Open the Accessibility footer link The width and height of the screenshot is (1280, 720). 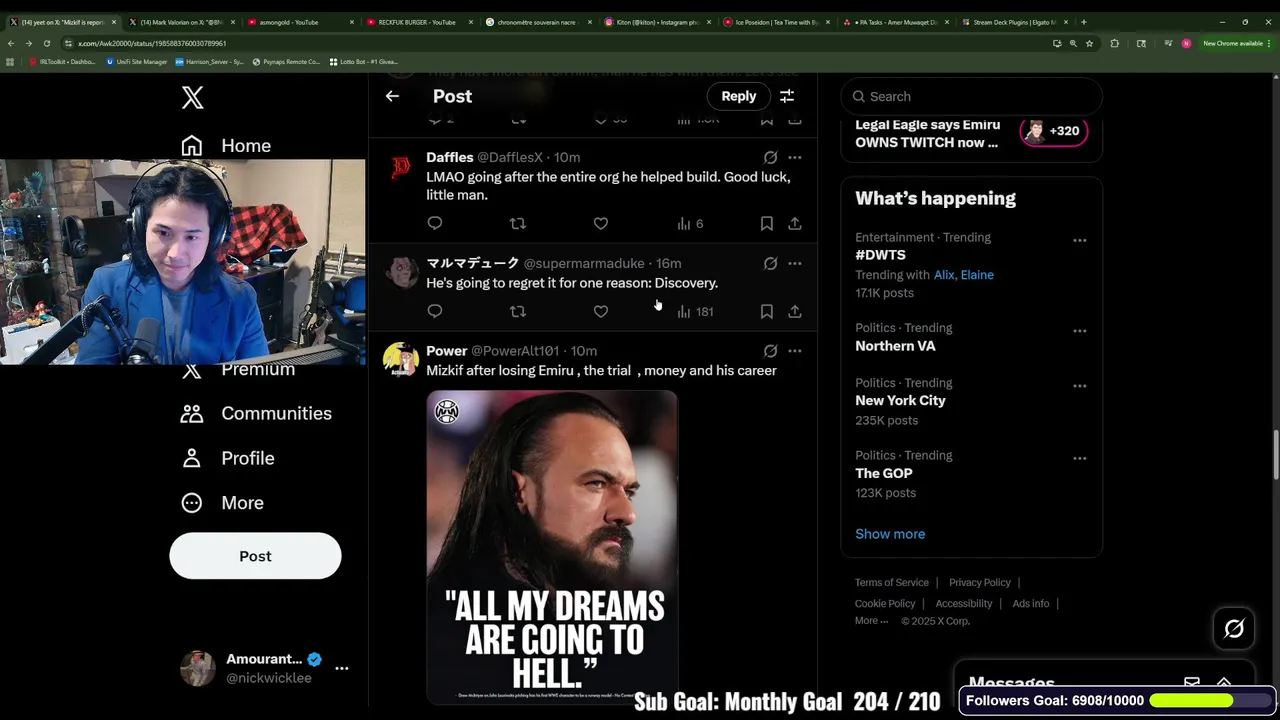964,604
